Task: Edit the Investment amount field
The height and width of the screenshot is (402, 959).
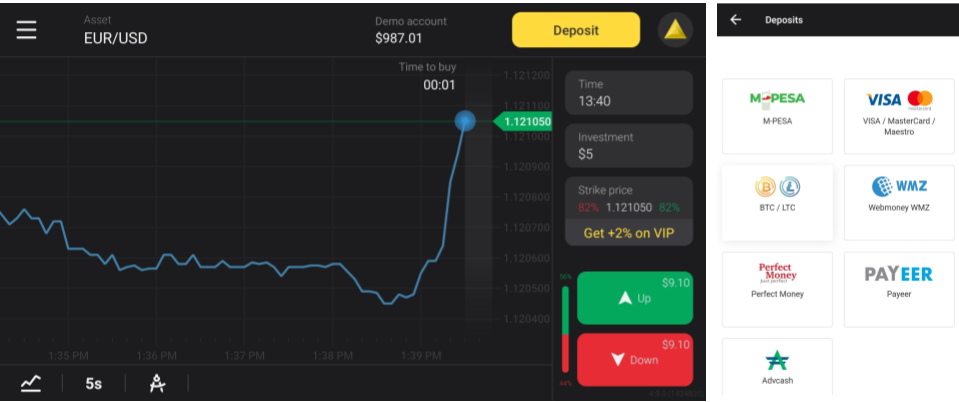Action: (629, 146)
